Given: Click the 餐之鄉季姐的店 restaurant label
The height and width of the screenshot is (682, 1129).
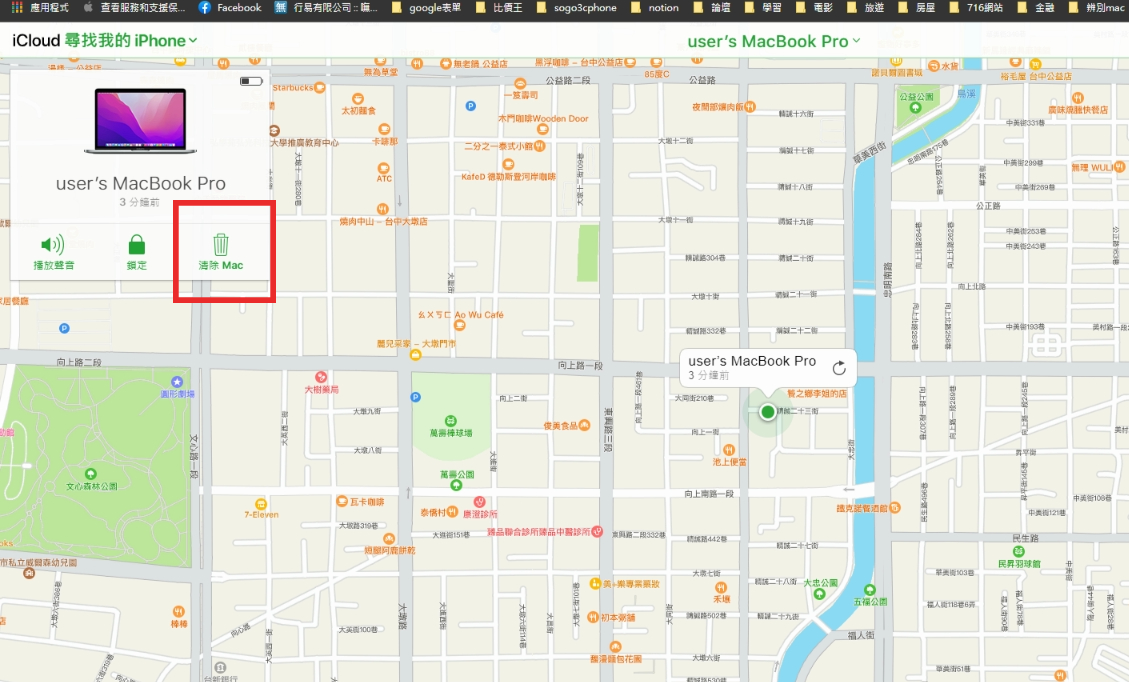Looking at the screenshot, I should coord(817,393).
